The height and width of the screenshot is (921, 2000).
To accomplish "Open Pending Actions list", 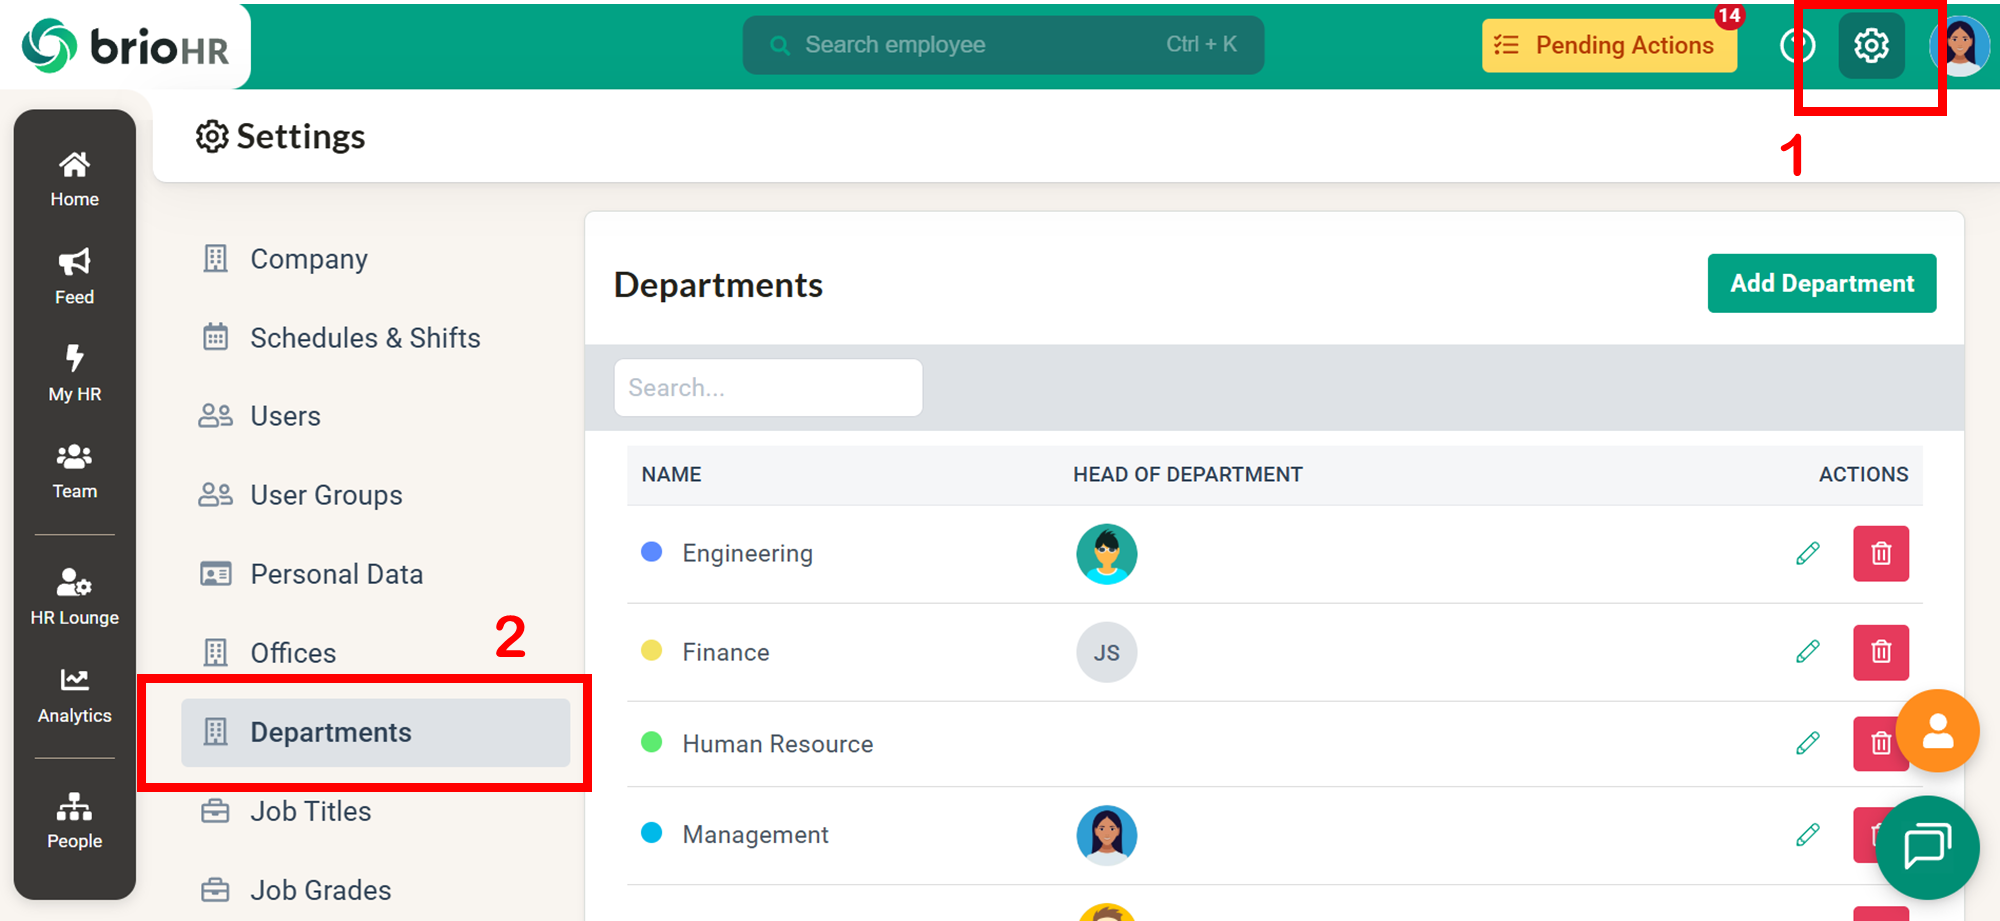I will pyautogui.click(x=1609, y=46).
